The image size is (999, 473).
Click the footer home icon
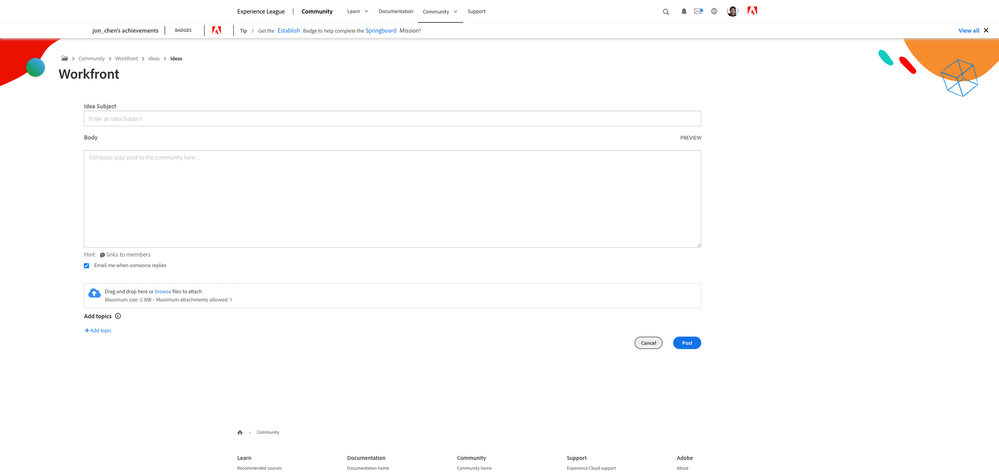coord(240,433)
